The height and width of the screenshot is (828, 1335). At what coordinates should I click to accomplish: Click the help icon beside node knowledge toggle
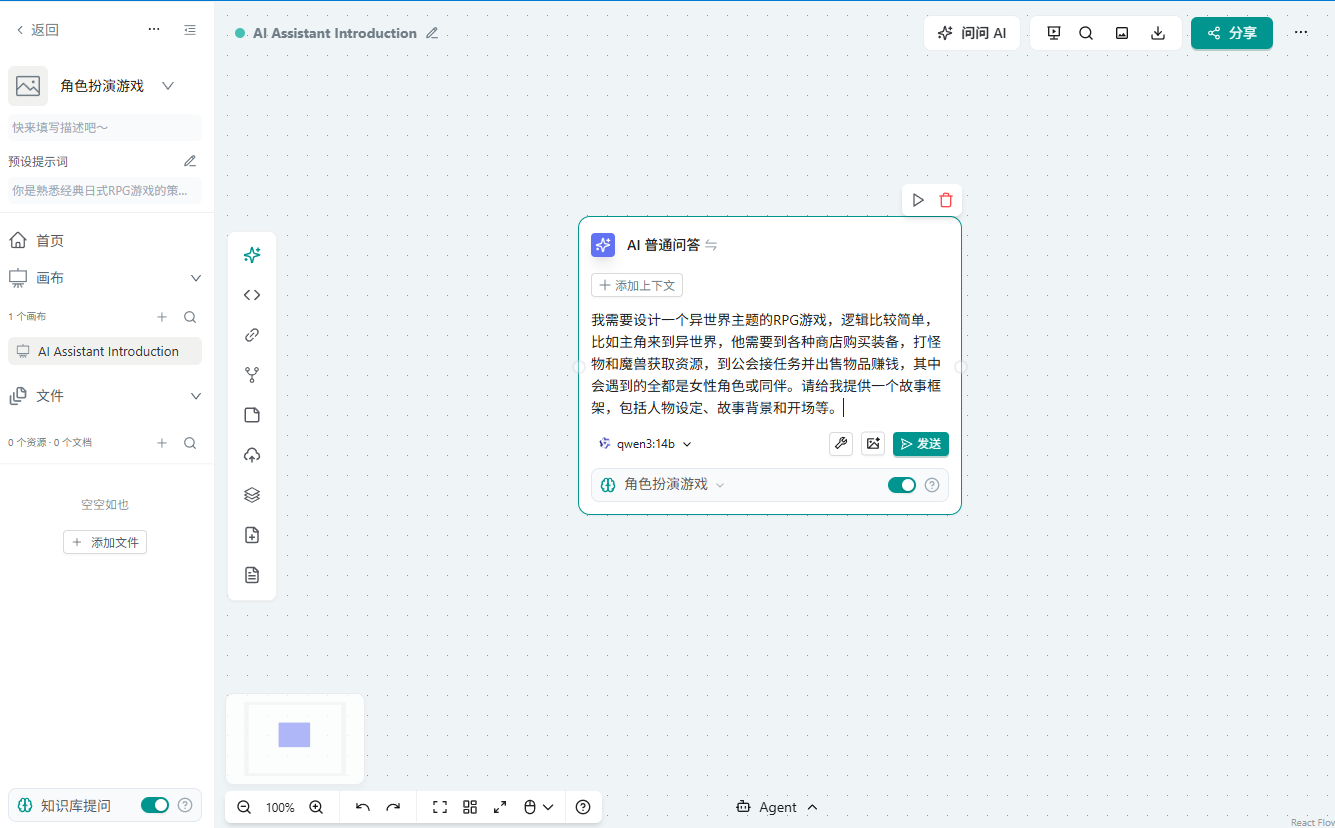click(x=932, y=485)
